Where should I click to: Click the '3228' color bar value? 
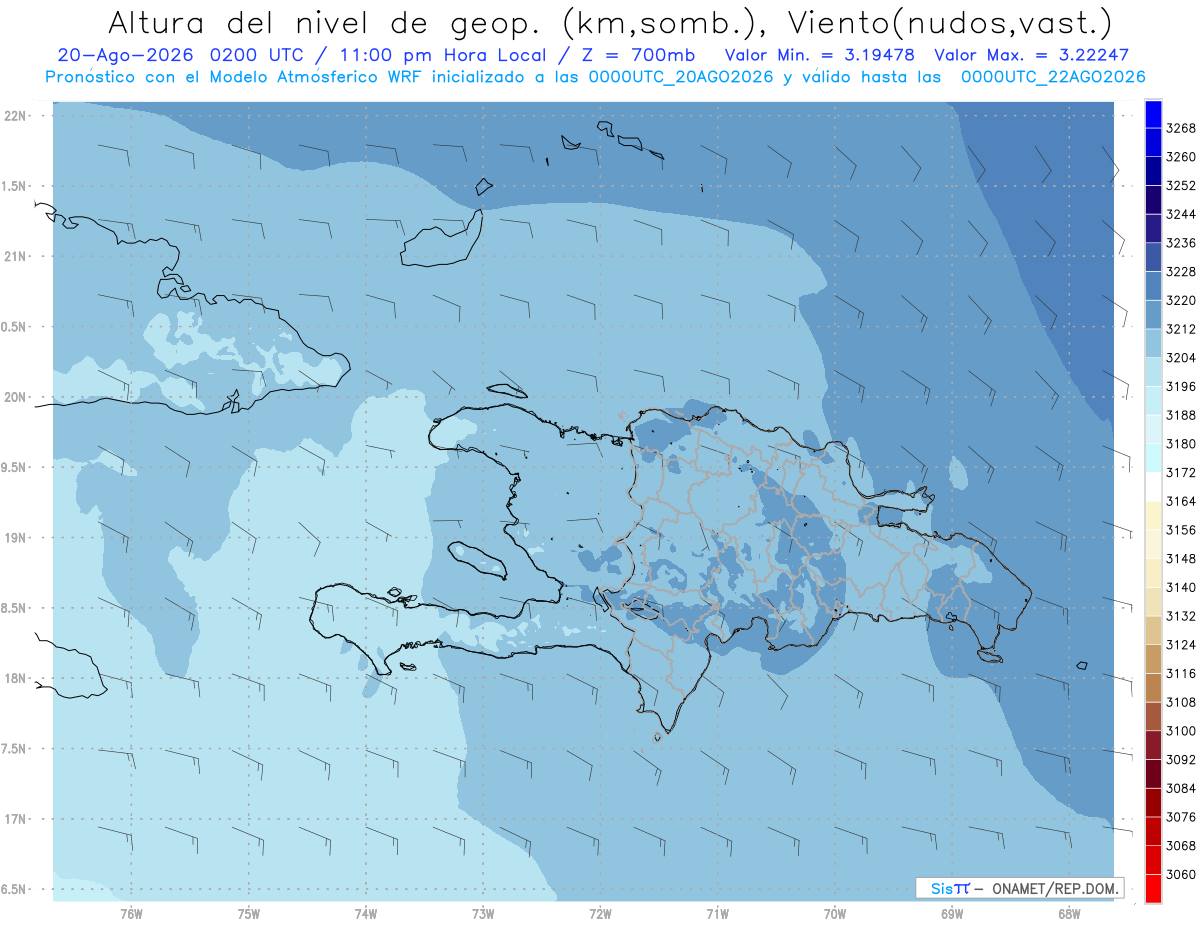tap(1181, 272)
